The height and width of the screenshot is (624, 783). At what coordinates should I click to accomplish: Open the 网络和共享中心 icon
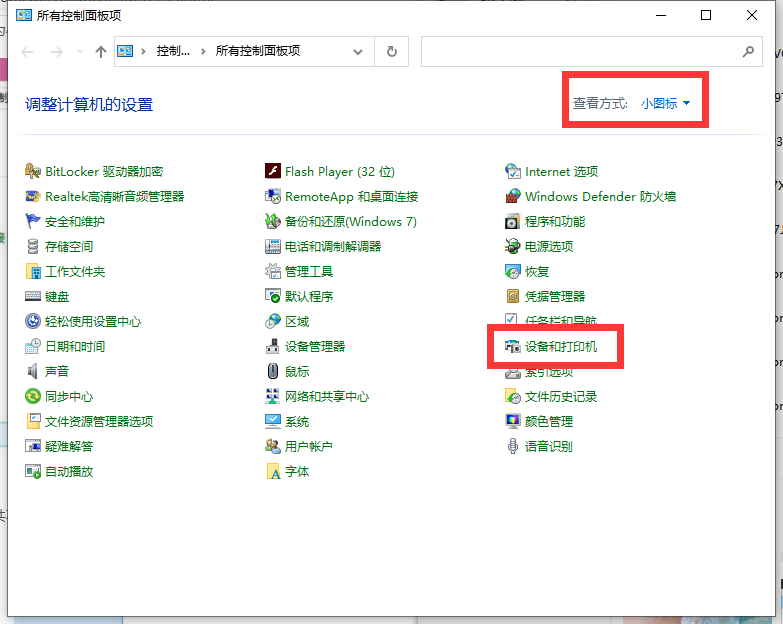tap(273, 396)
